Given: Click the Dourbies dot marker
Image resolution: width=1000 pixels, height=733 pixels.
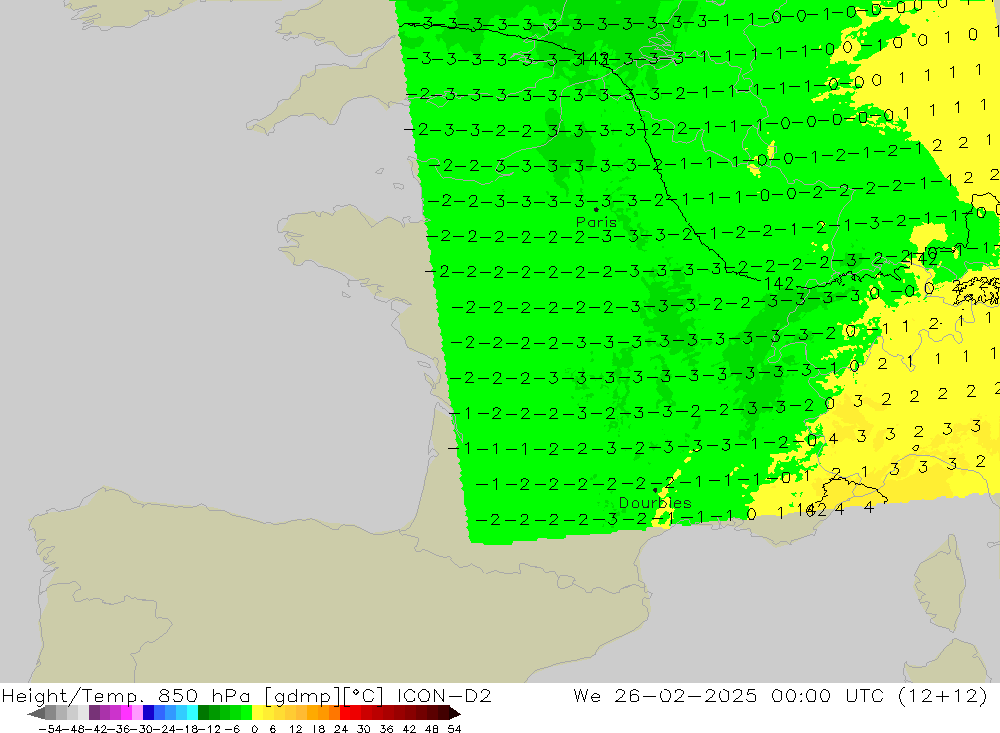Looking at the screenshot, I should (655, 490).
